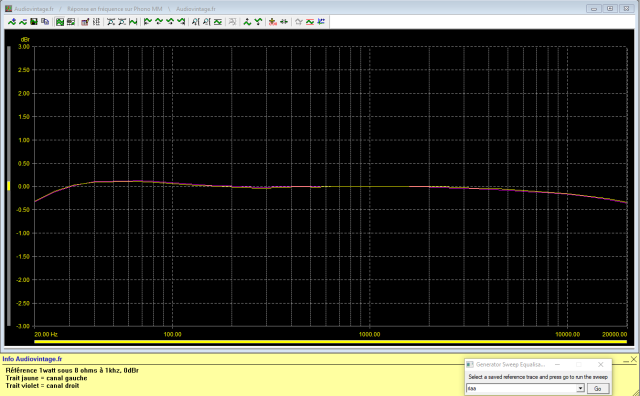The width and height of the screenshot is (640, 396).
Task: Click the '10000.00' frequency axis label
Action: tap(567, 334)
